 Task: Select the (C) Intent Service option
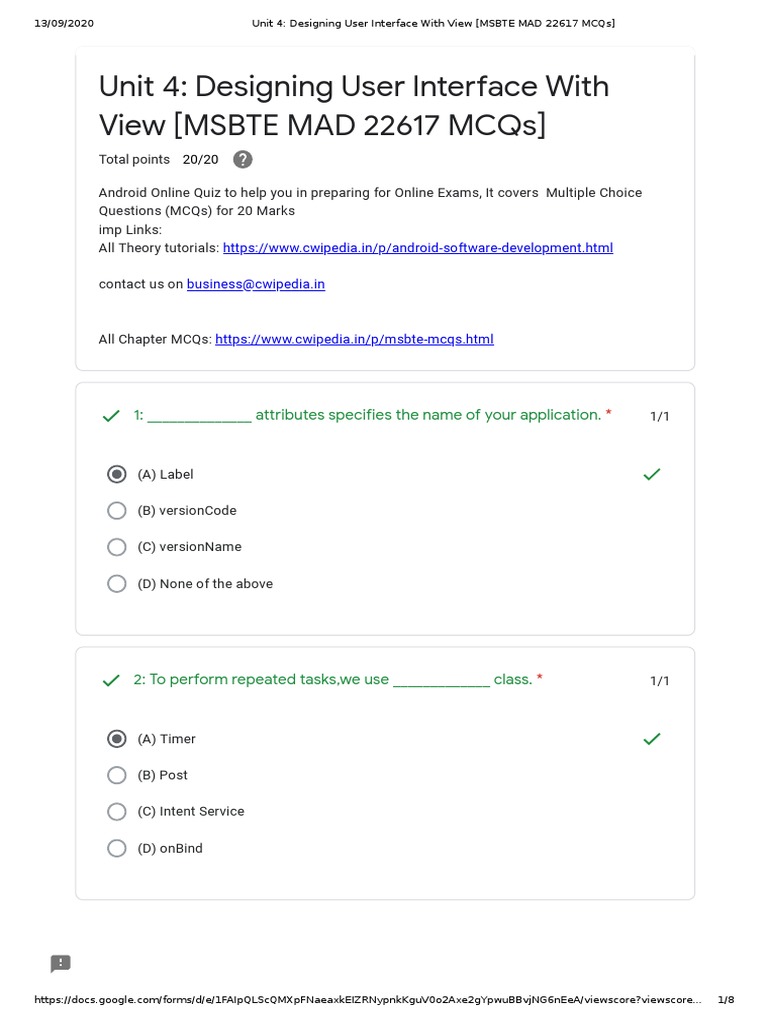tap(117, 812)
